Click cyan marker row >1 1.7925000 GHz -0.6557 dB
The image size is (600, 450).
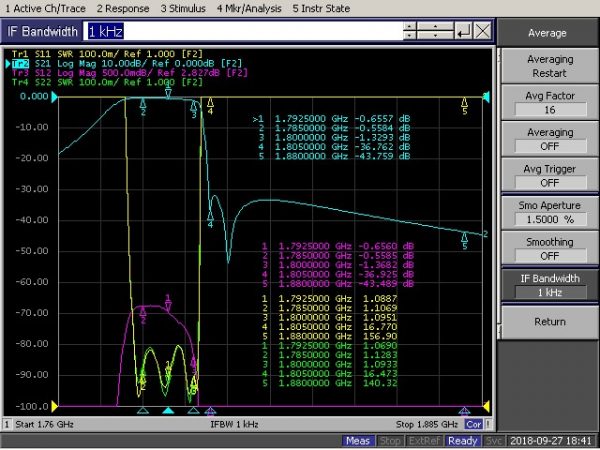point(331,119)
